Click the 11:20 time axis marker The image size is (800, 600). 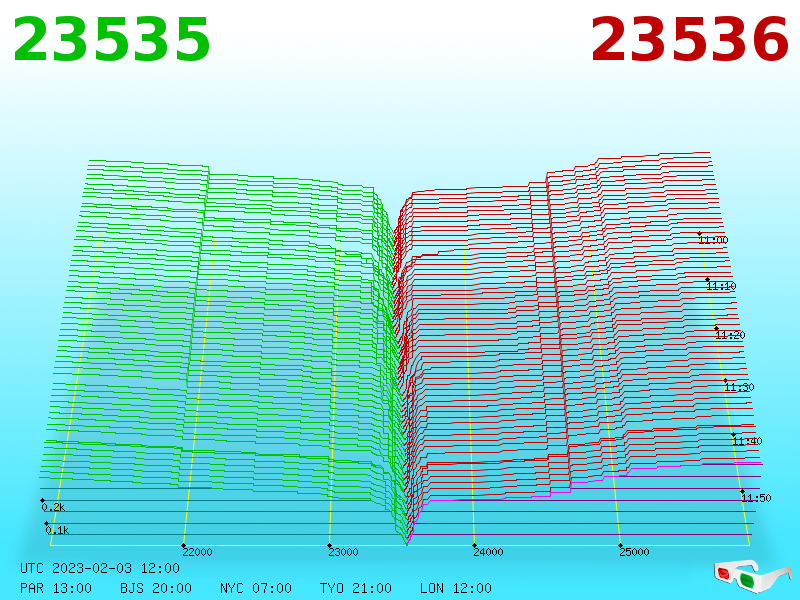pos(730,335)
